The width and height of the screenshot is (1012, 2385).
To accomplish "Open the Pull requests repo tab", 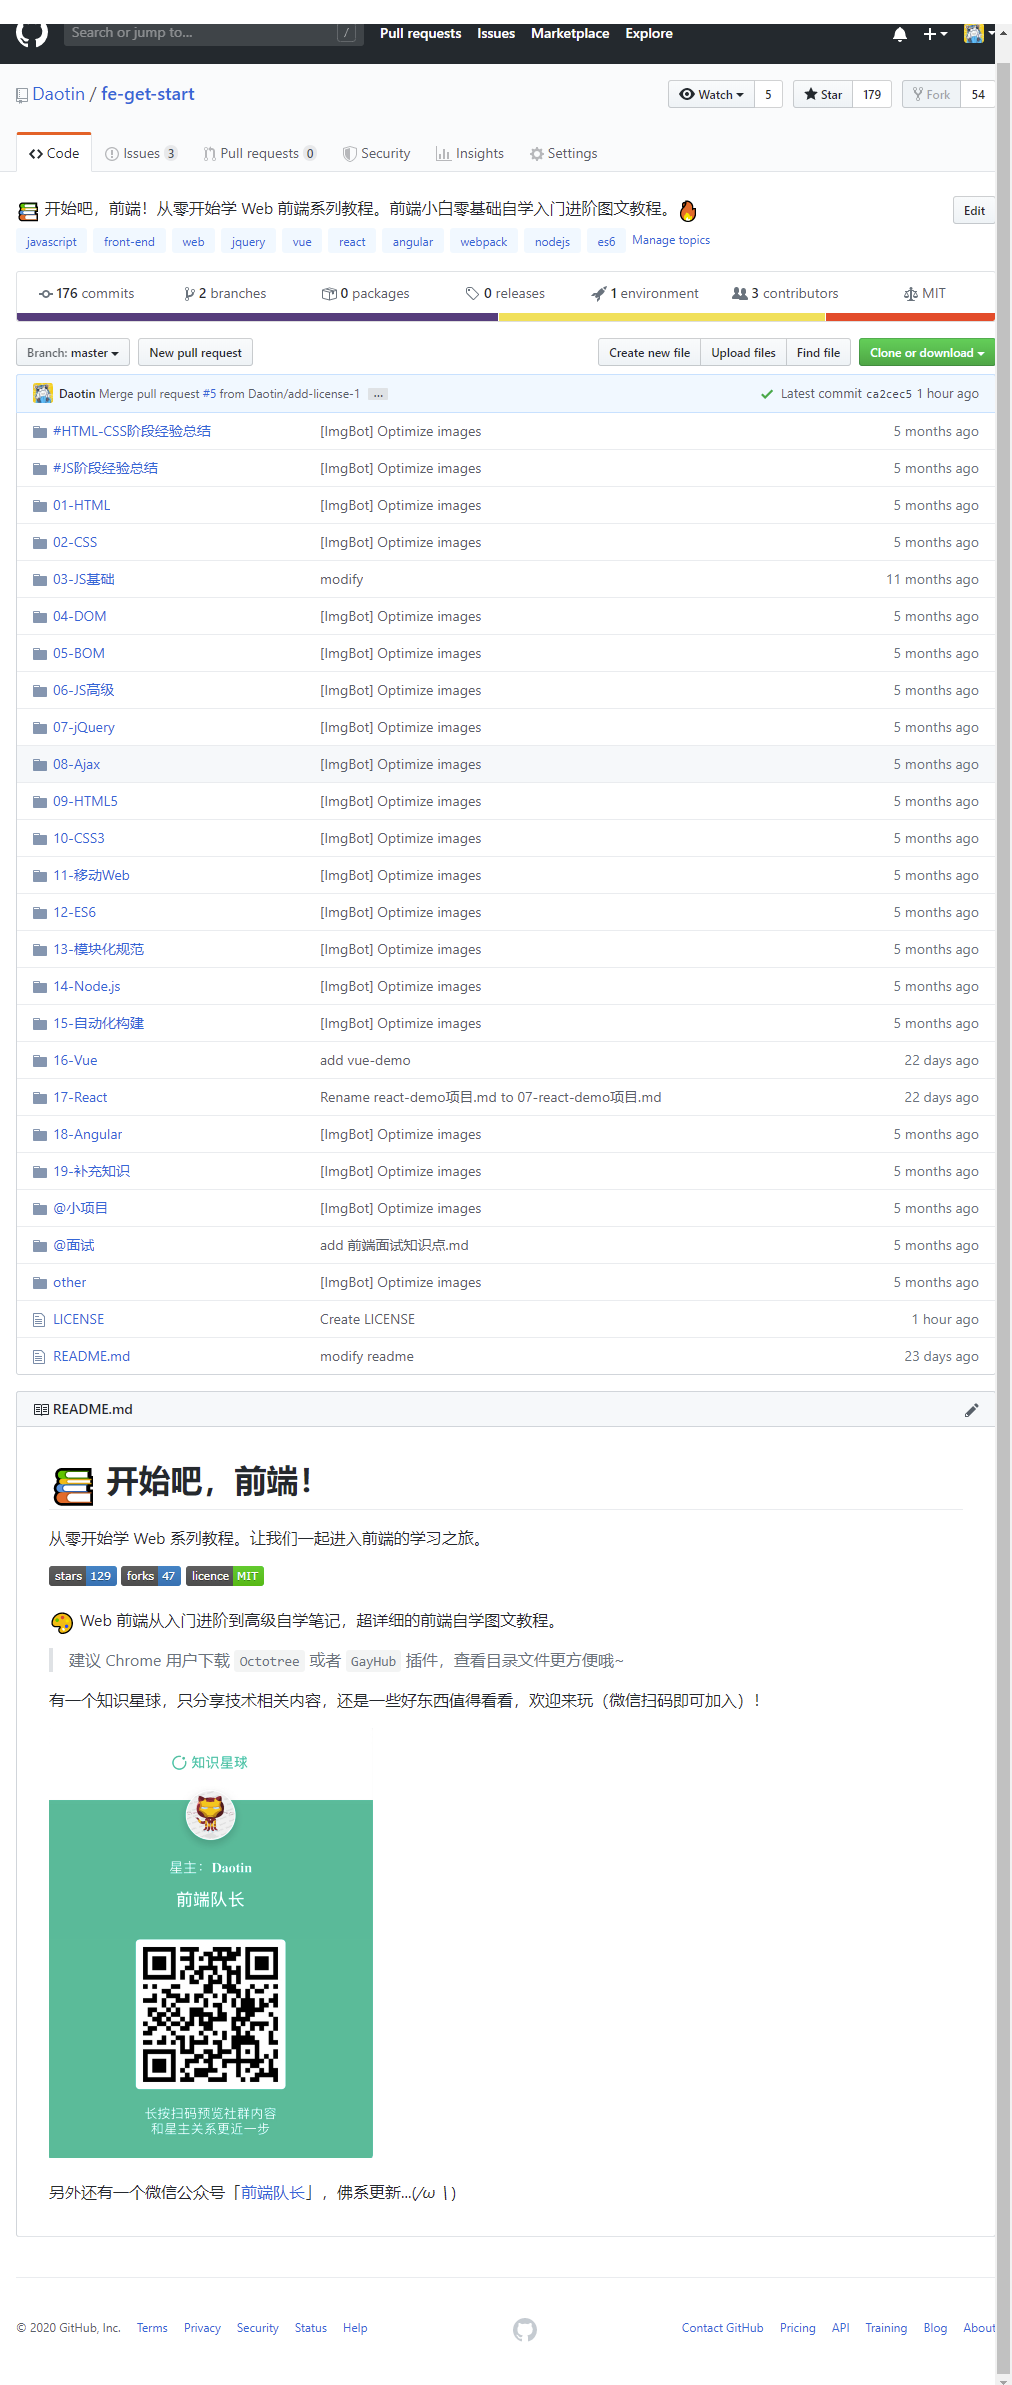I will tap(260, 153).
